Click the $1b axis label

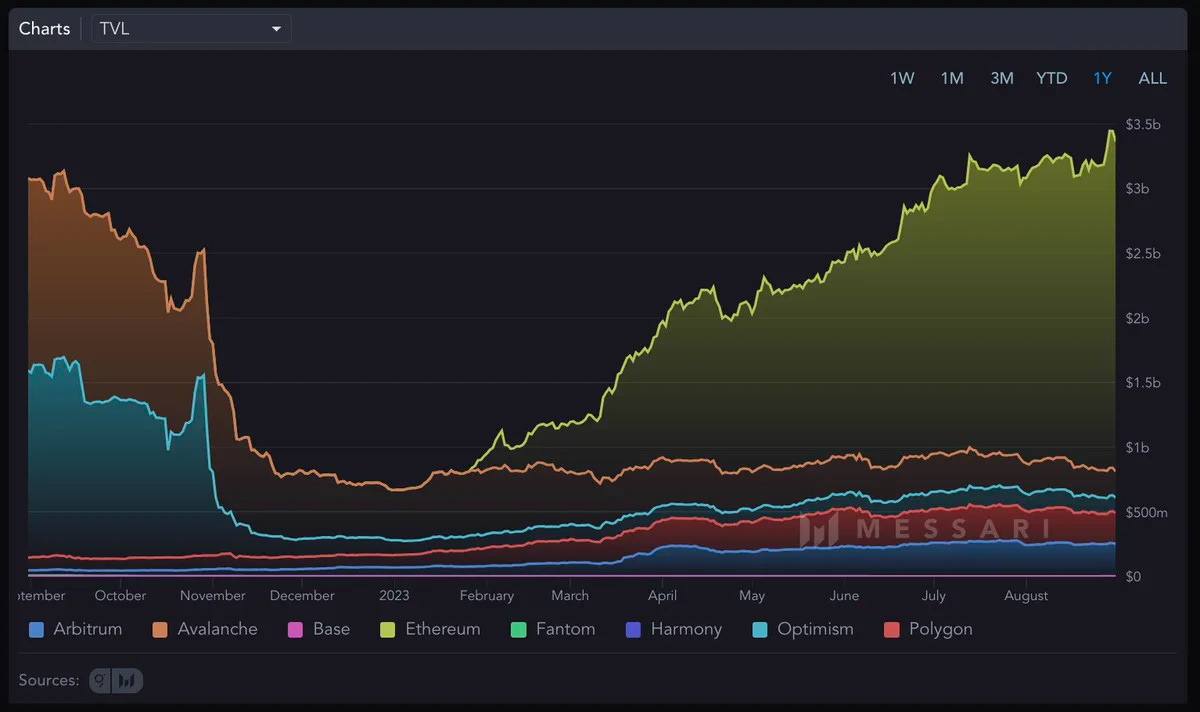tap(1139, 447)
